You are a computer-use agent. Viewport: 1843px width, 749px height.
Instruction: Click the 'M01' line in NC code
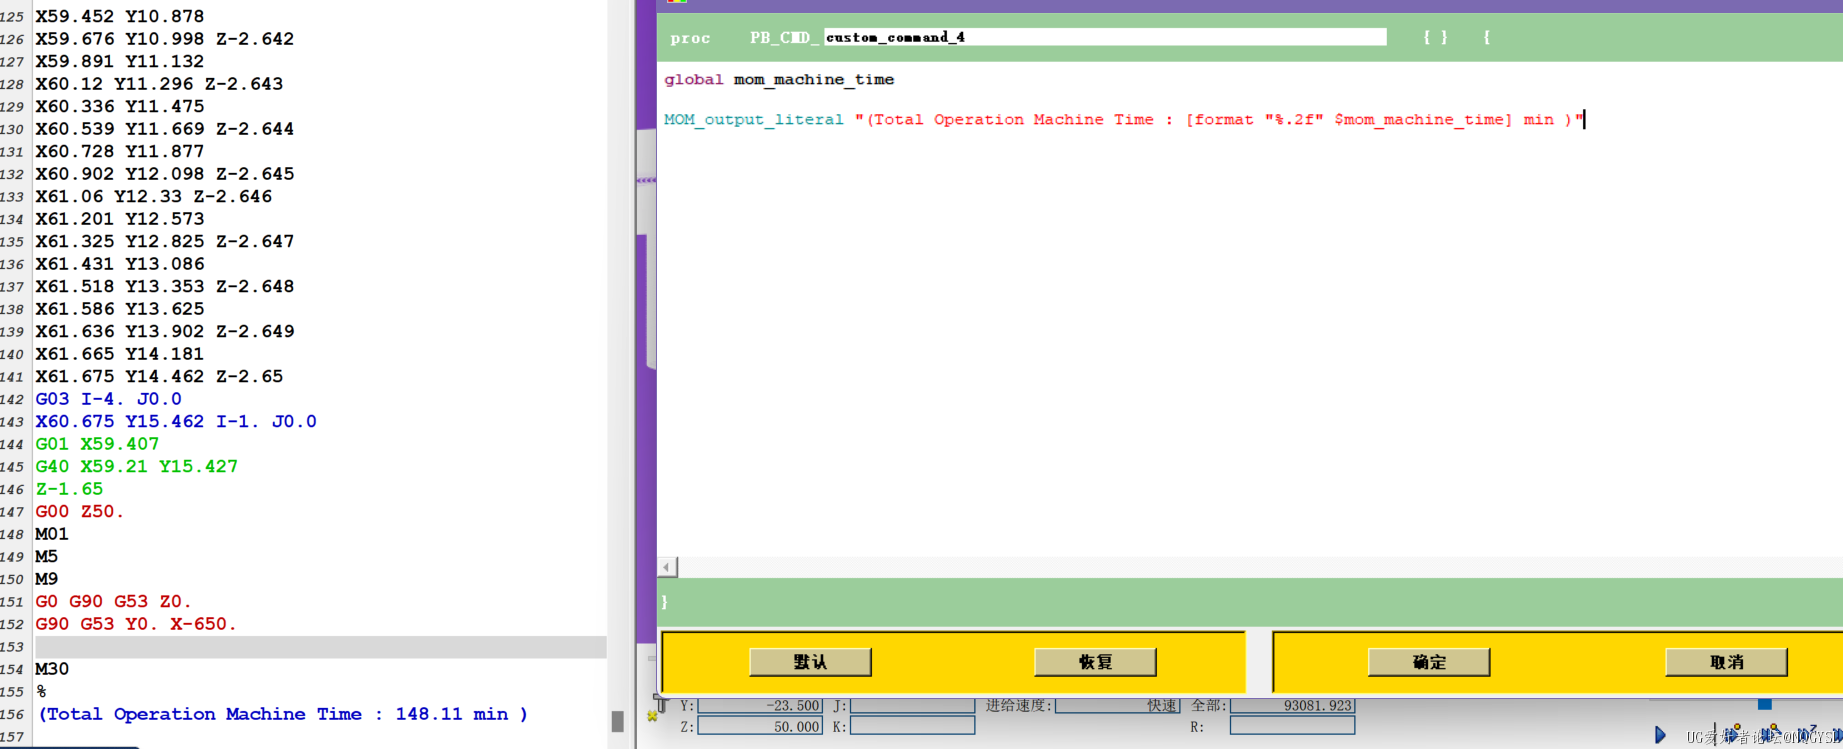tap(52, 534)
